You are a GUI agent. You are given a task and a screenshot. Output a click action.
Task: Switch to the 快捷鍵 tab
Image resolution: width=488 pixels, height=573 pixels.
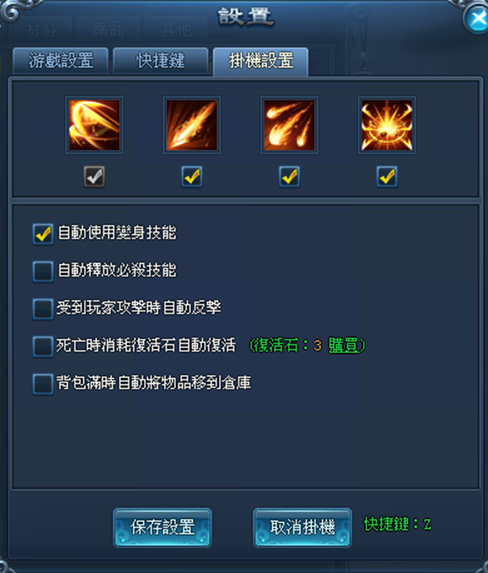[x=161, y=61]
